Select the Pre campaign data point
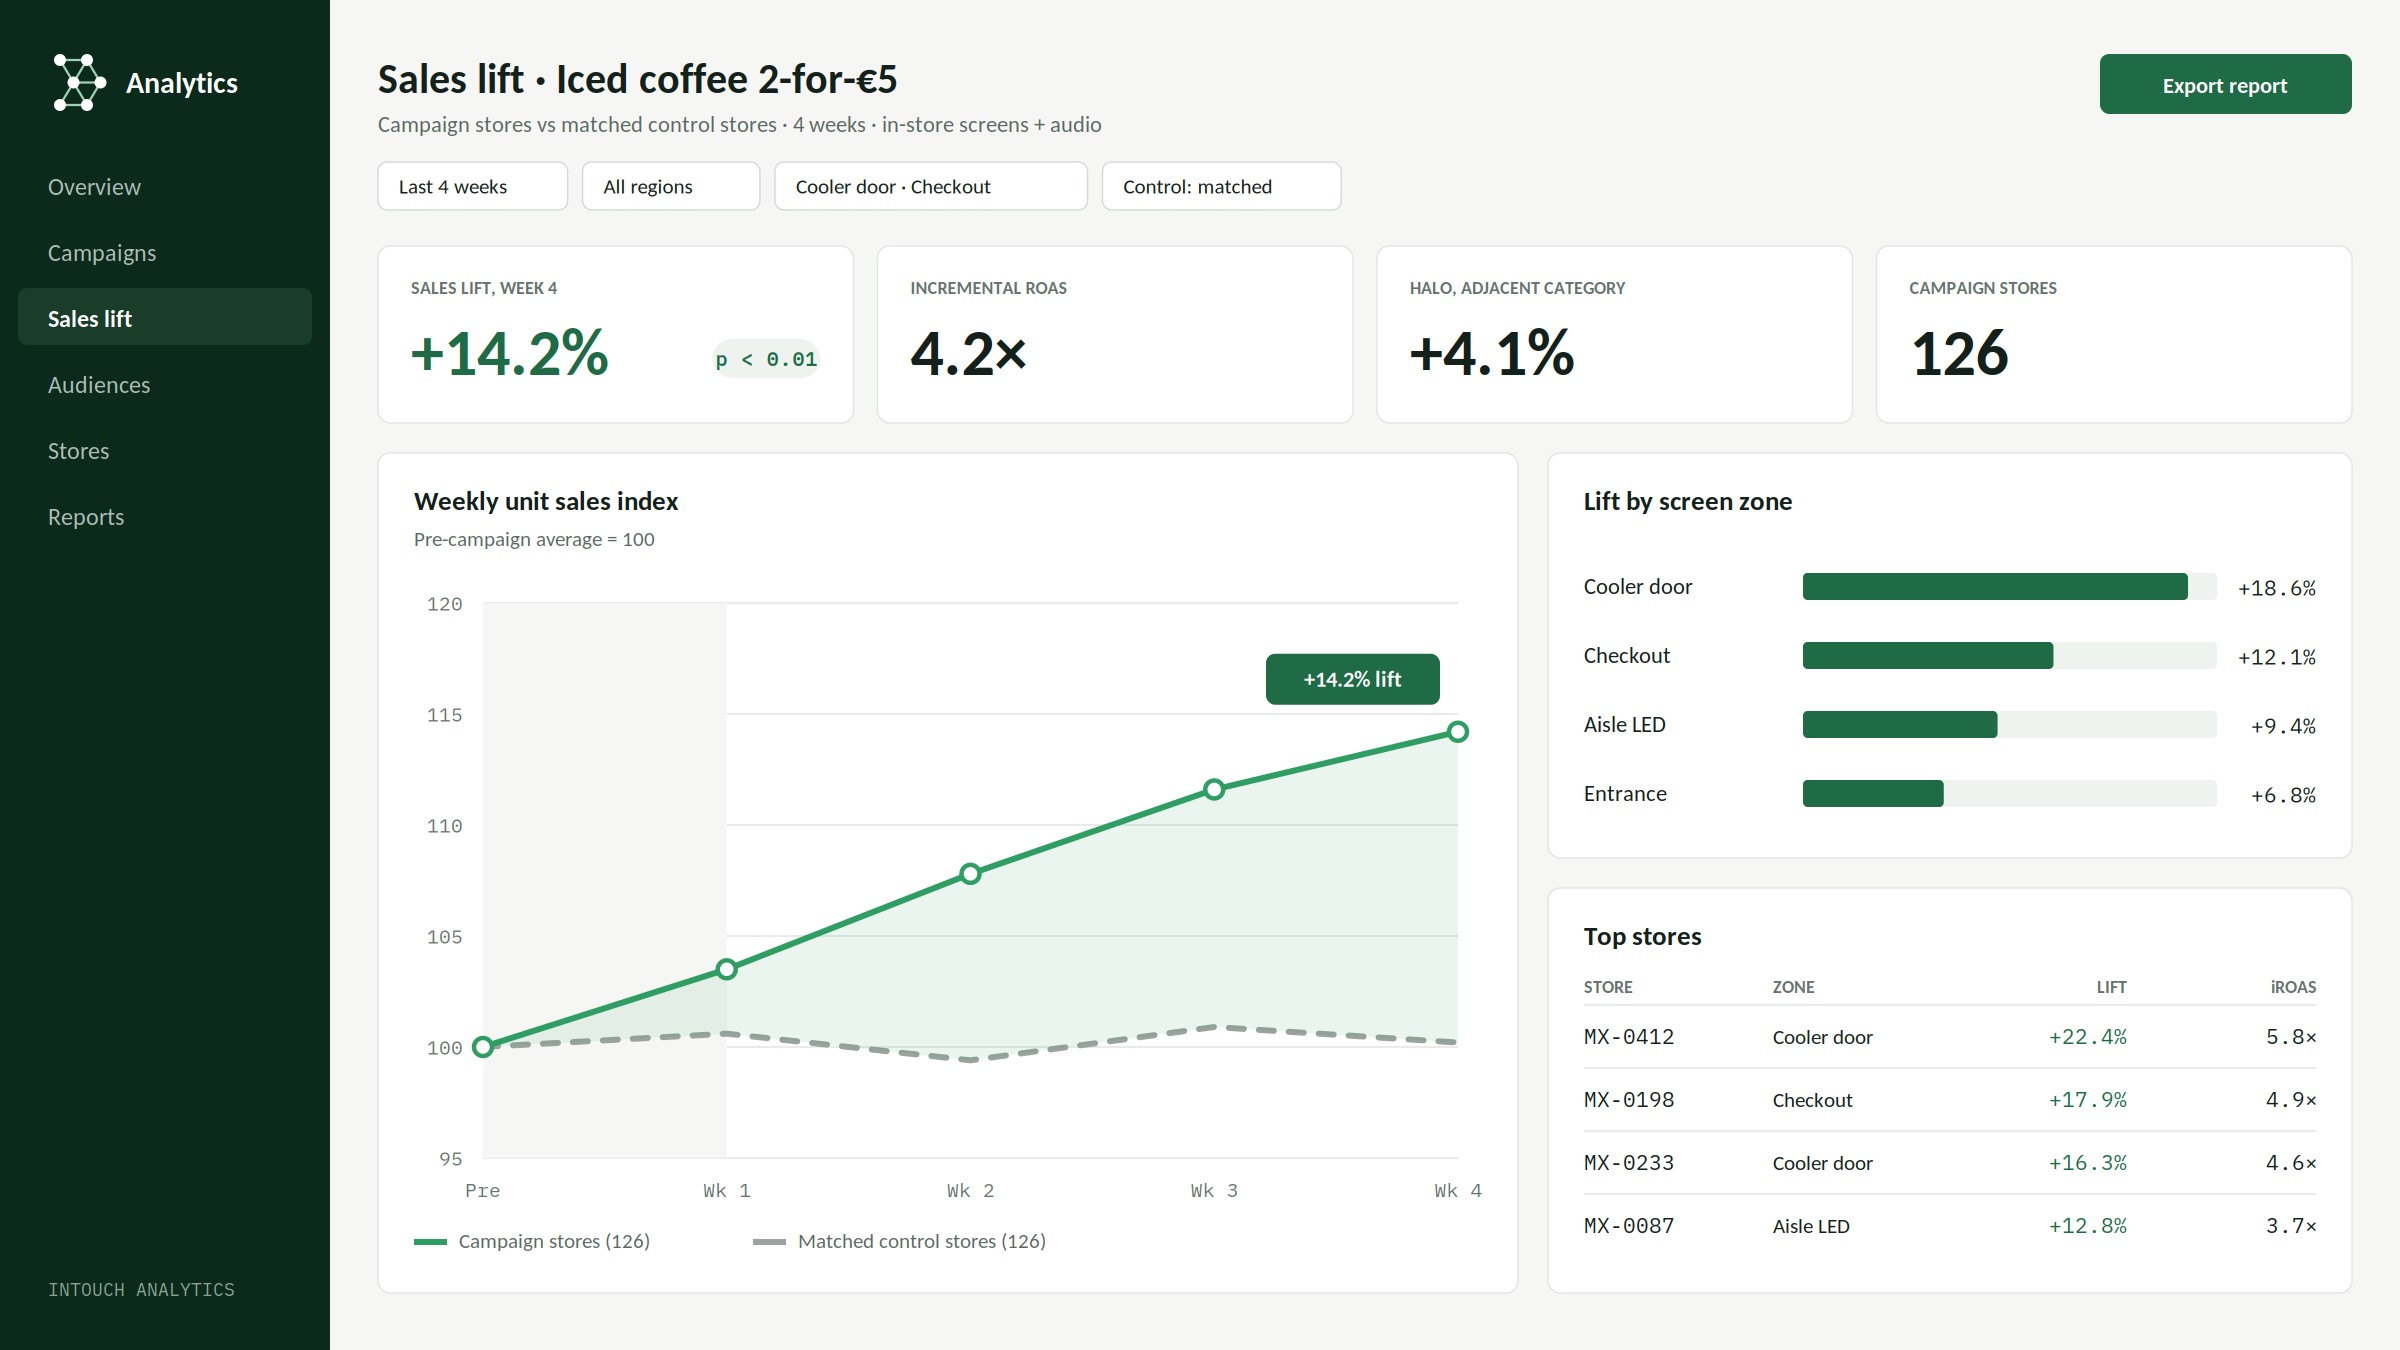2400x1350 pixels. 483,1047
